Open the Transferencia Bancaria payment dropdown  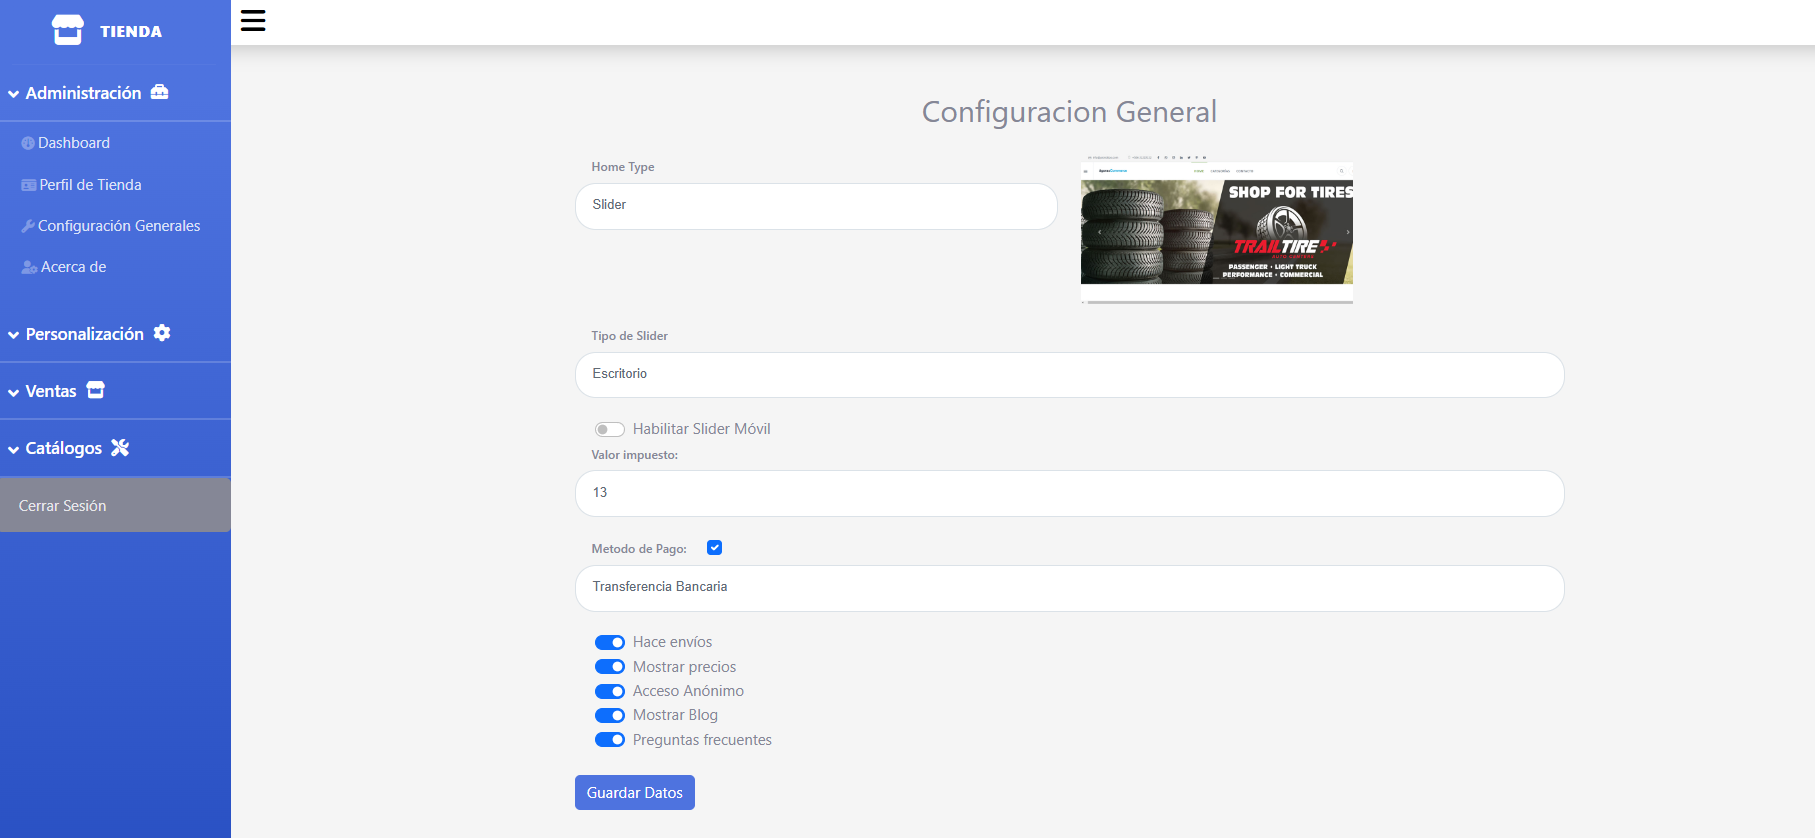click(x=1068, y=588)
